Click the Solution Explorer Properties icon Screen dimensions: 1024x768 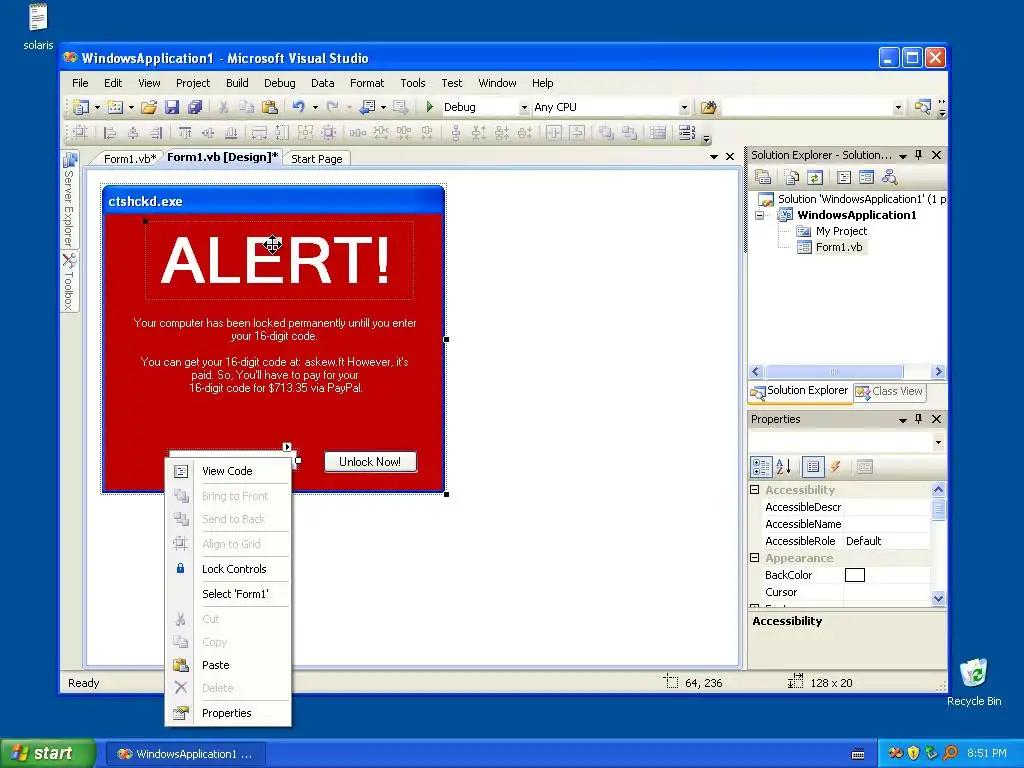pyautogui.click(x=763, y=177)
